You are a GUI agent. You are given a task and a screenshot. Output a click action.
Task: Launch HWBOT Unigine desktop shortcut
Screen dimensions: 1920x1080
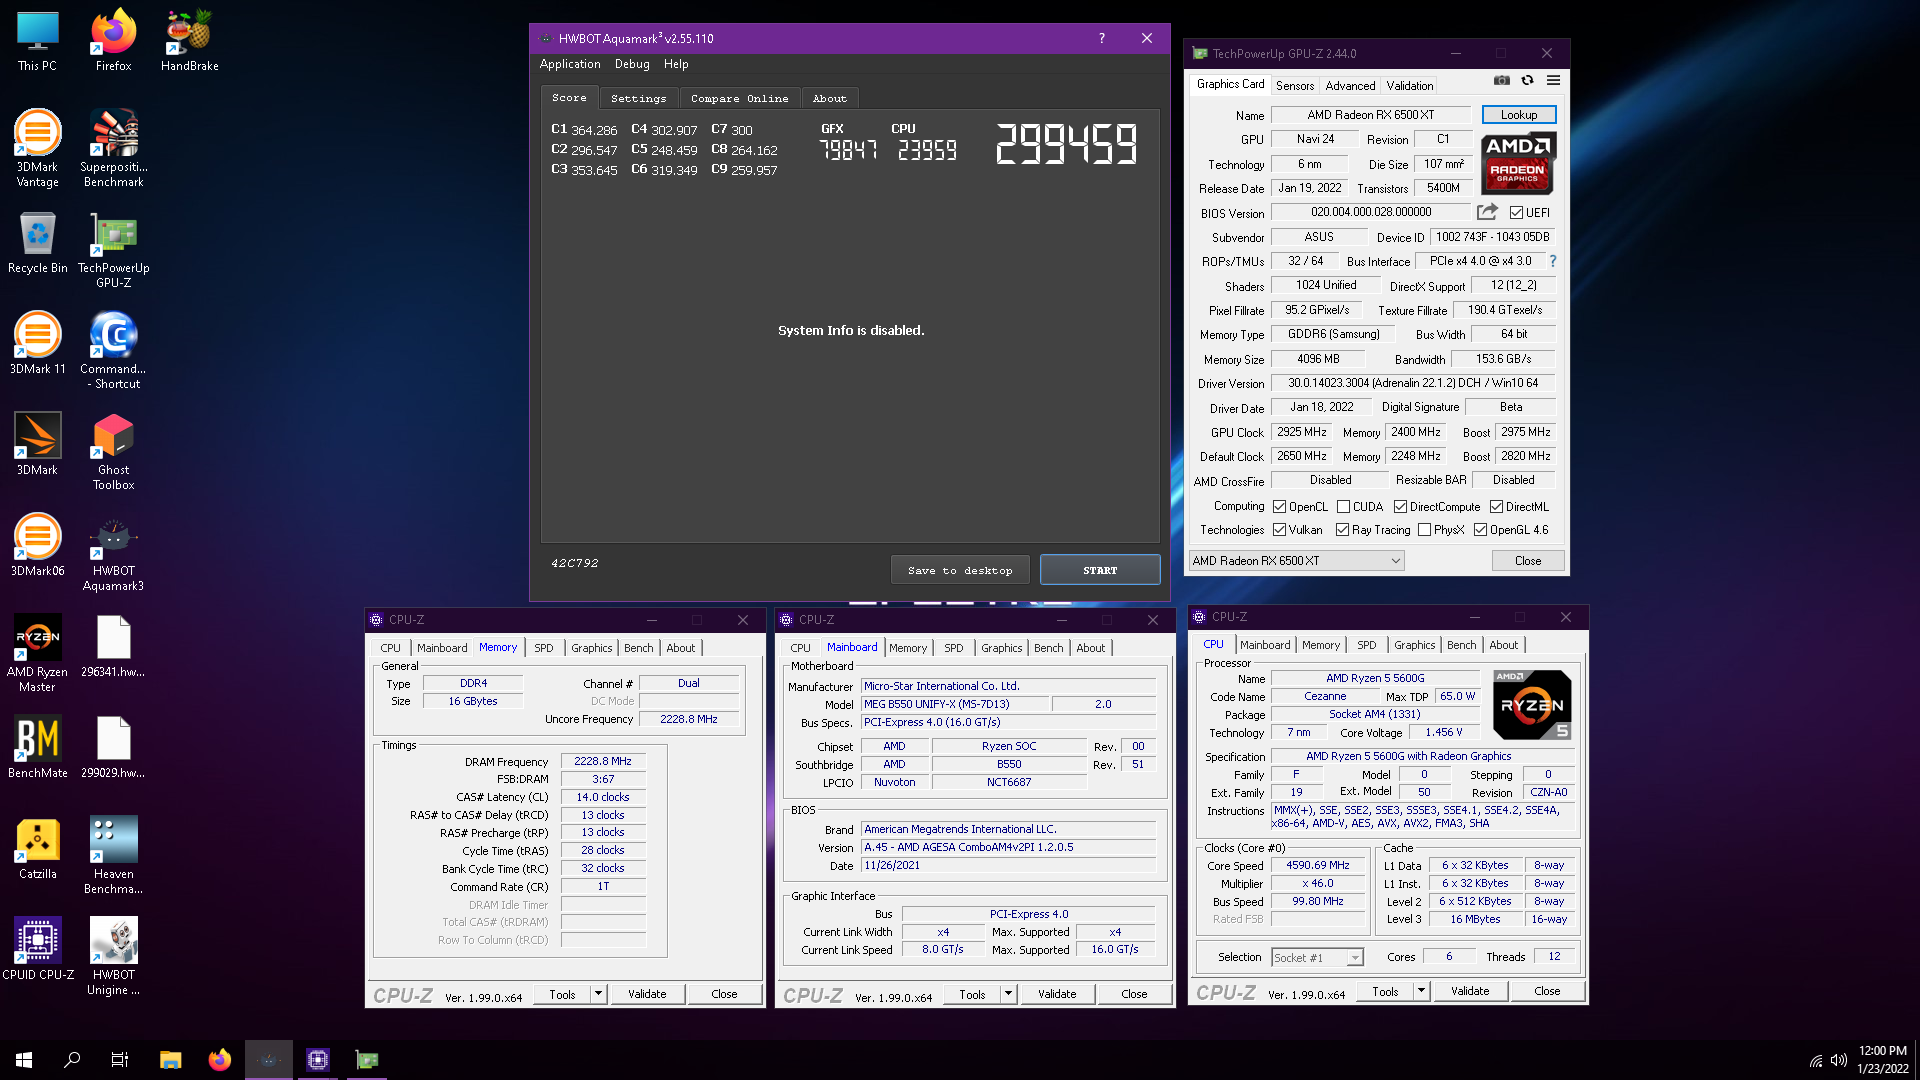[113, 957]
